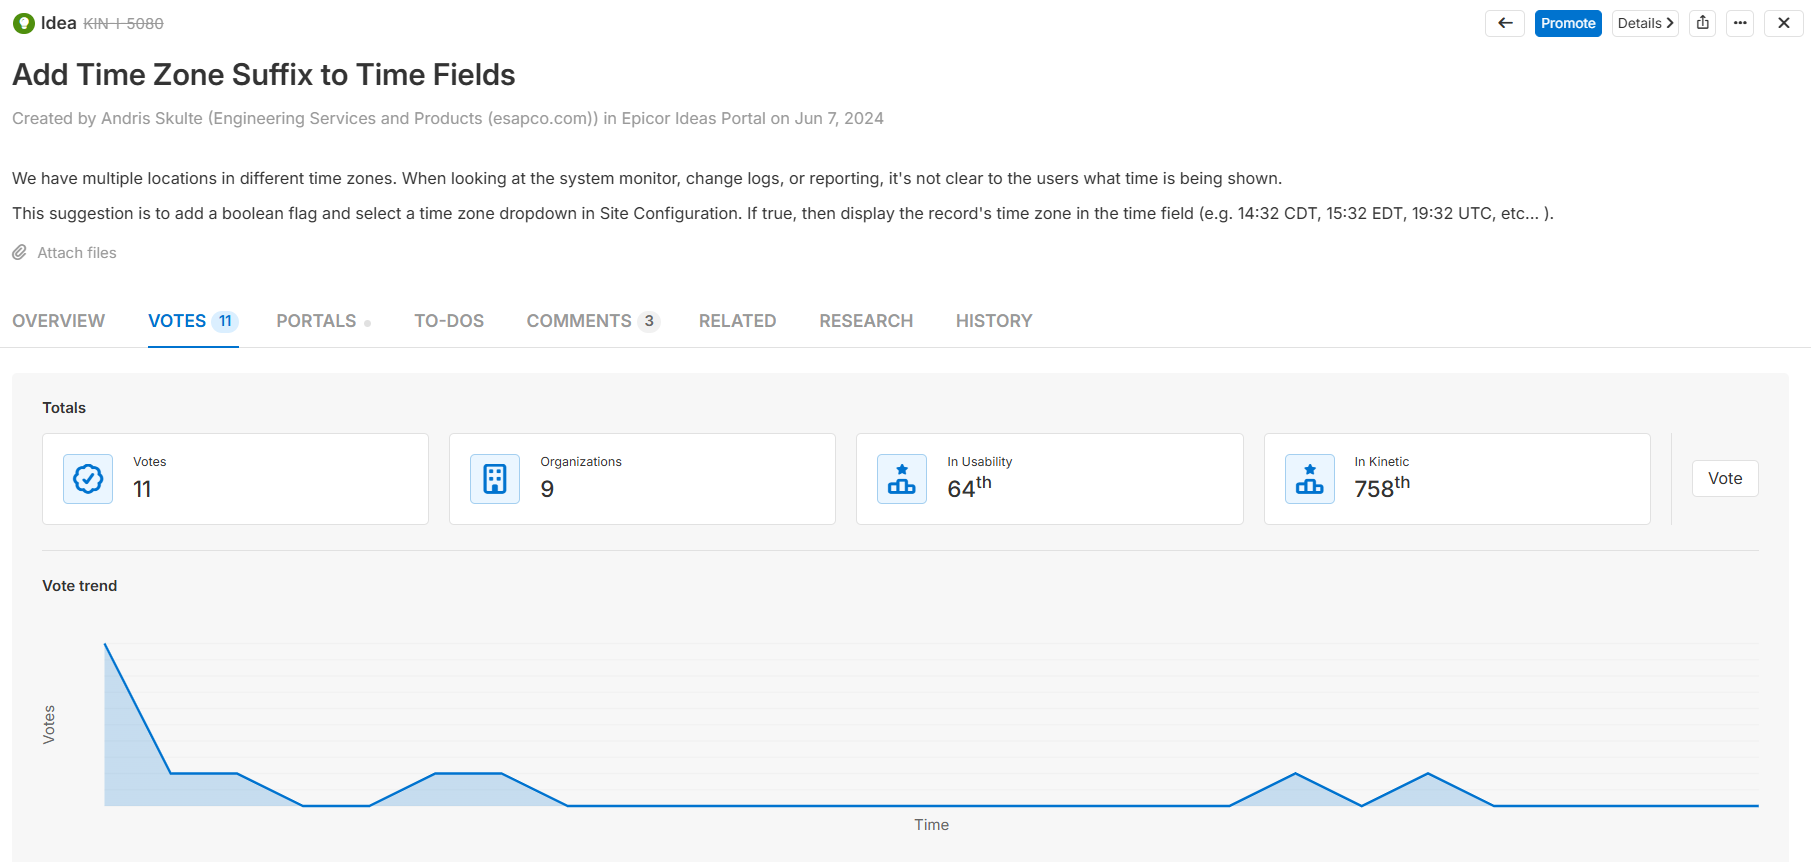Click the idea title 'Add Time Zone Suffix to Time Fields'
This screenshot has height=862, width=1811.
tap(264, 75)
